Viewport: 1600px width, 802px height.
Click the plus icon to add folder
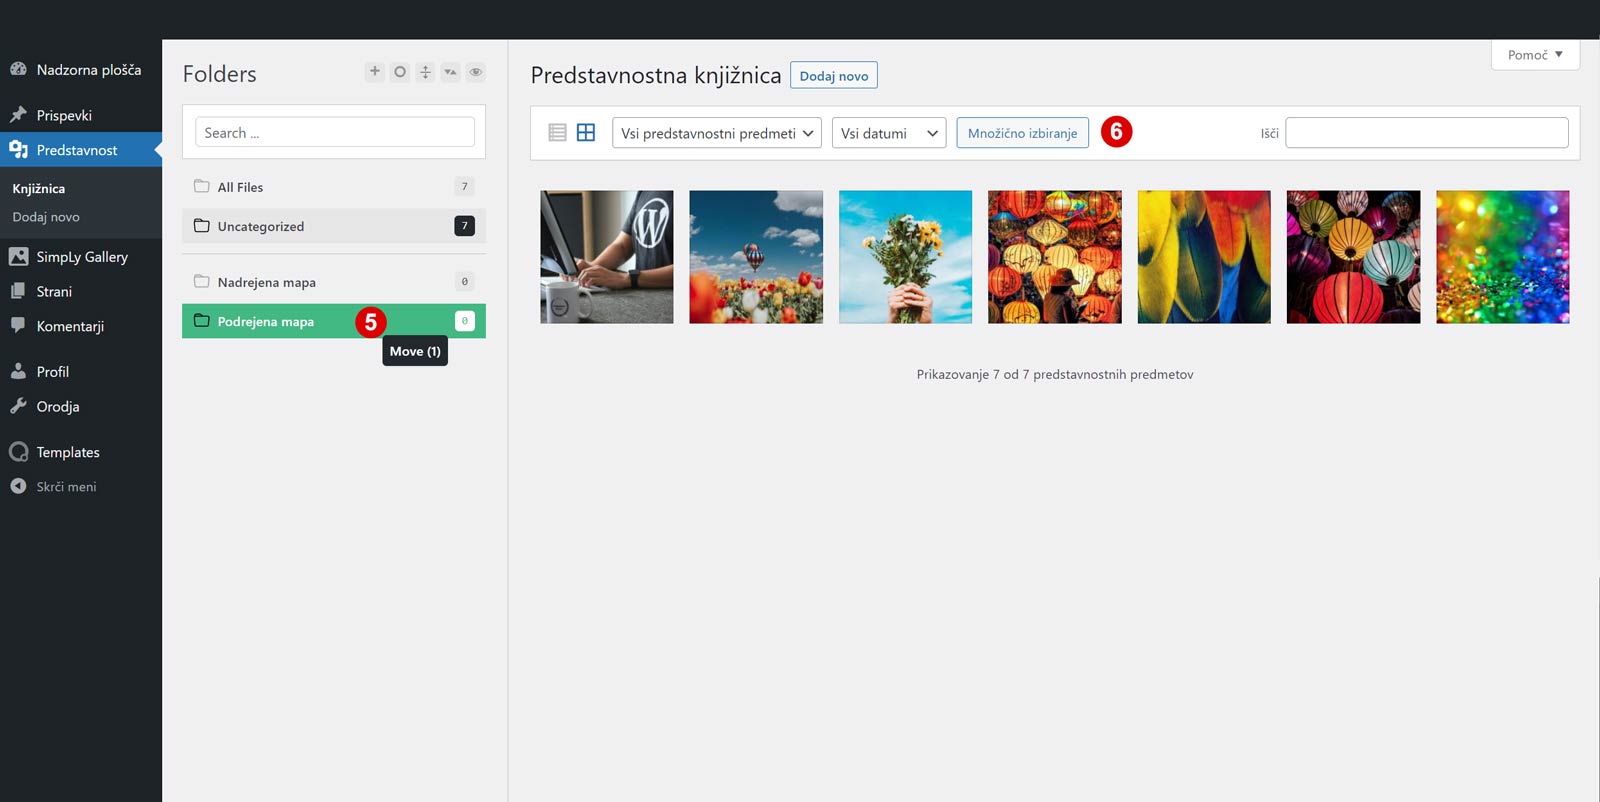(x=374, y=71)
